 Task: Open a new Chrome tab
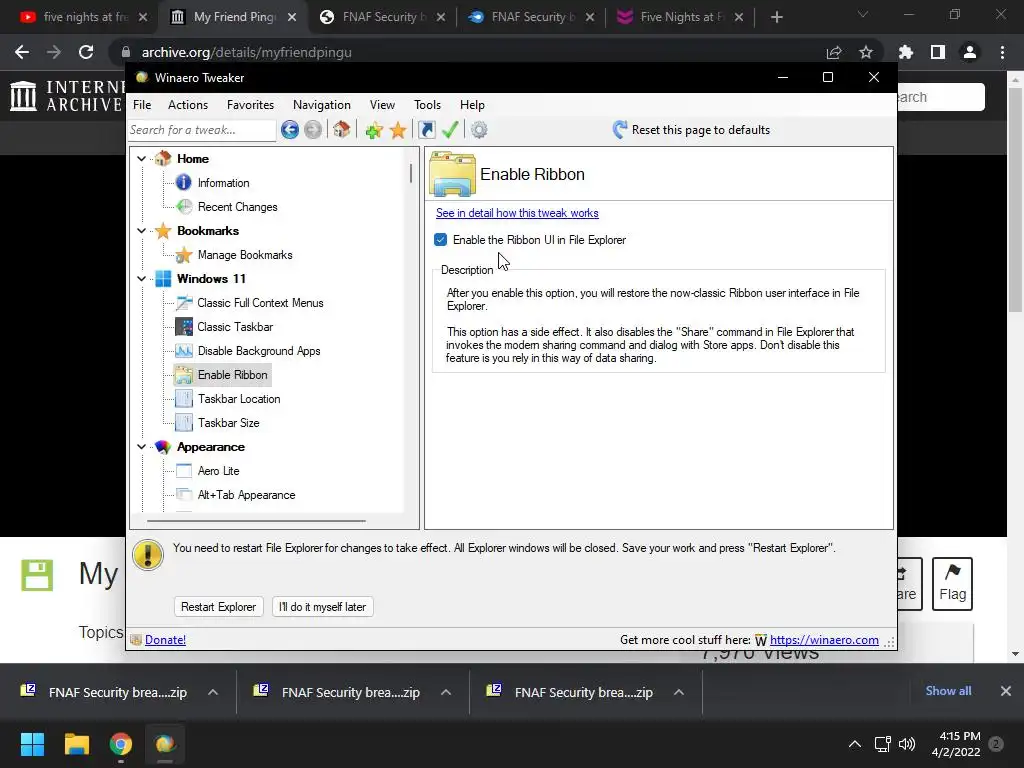point(776,17)
